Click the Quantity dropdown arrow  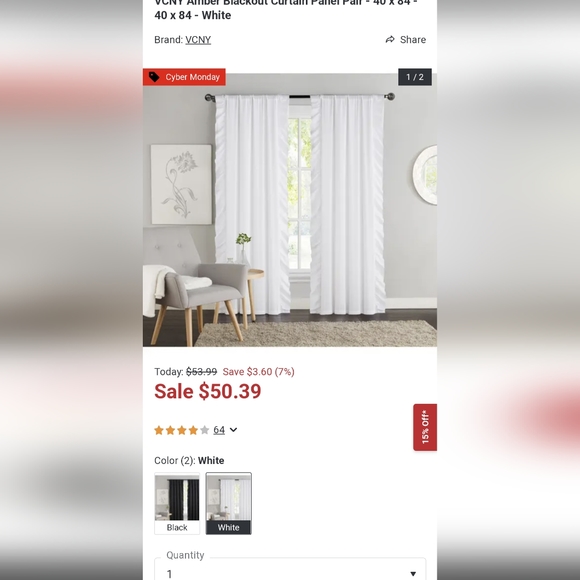tap(413, 574)
